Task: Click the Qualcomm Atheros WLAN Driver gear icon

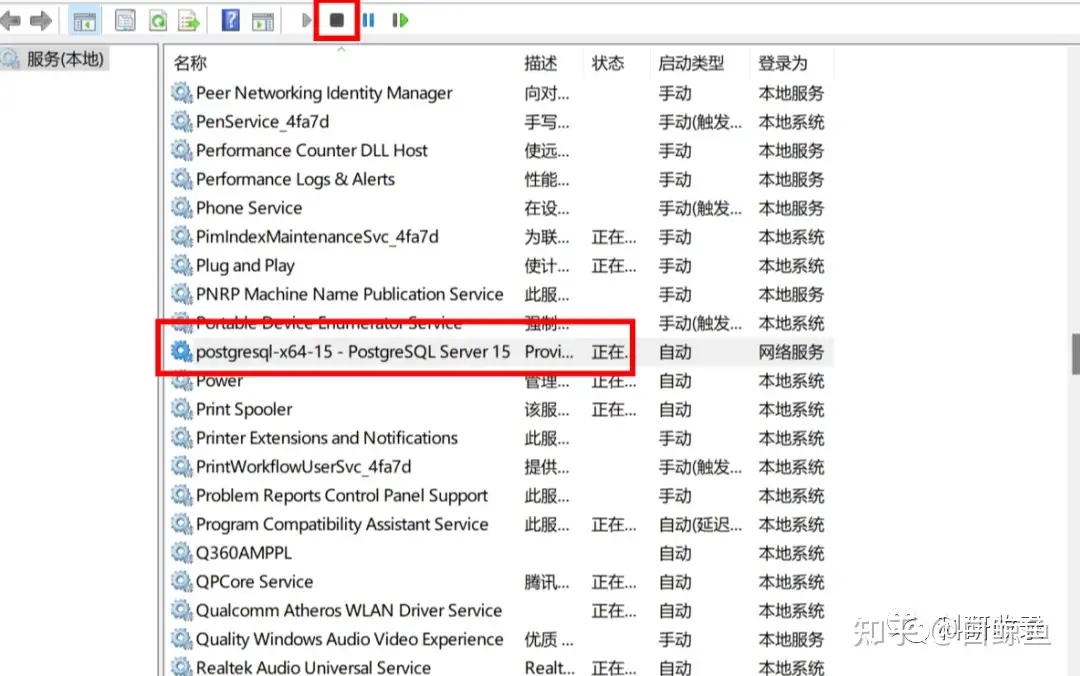Action: click(181, 611)
